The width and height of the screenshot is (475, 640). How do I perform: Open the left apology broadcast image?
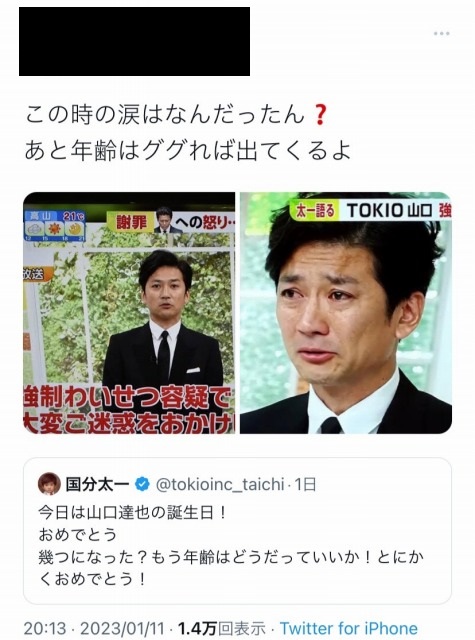(129, 313)
